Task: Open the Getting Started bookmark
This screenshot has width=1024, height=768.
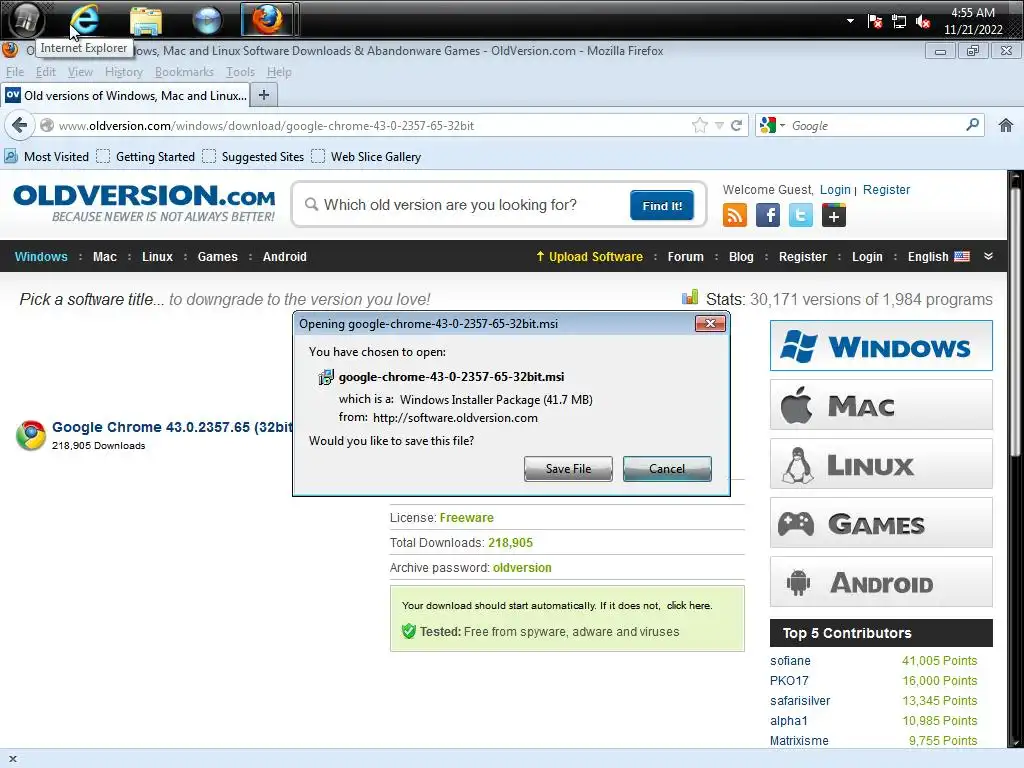Action: [x=146, y=157]
